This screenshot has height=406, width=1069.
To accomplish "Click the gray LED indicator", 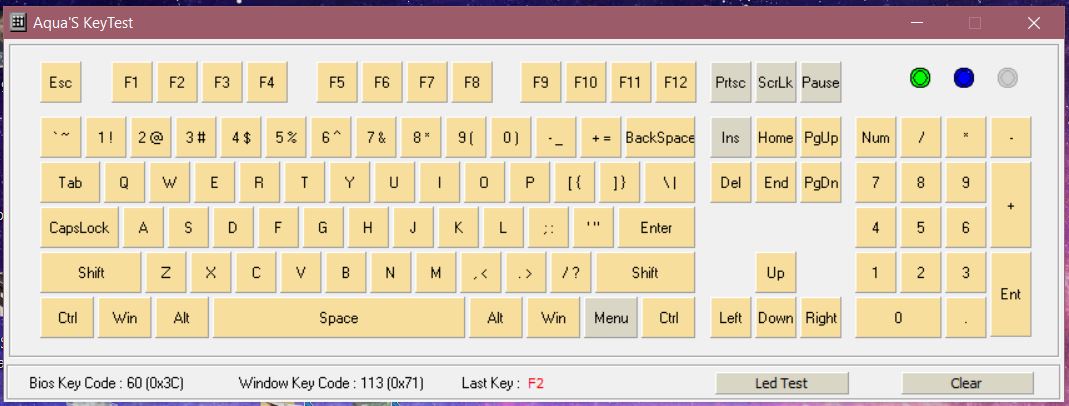I will point(1007,78).
